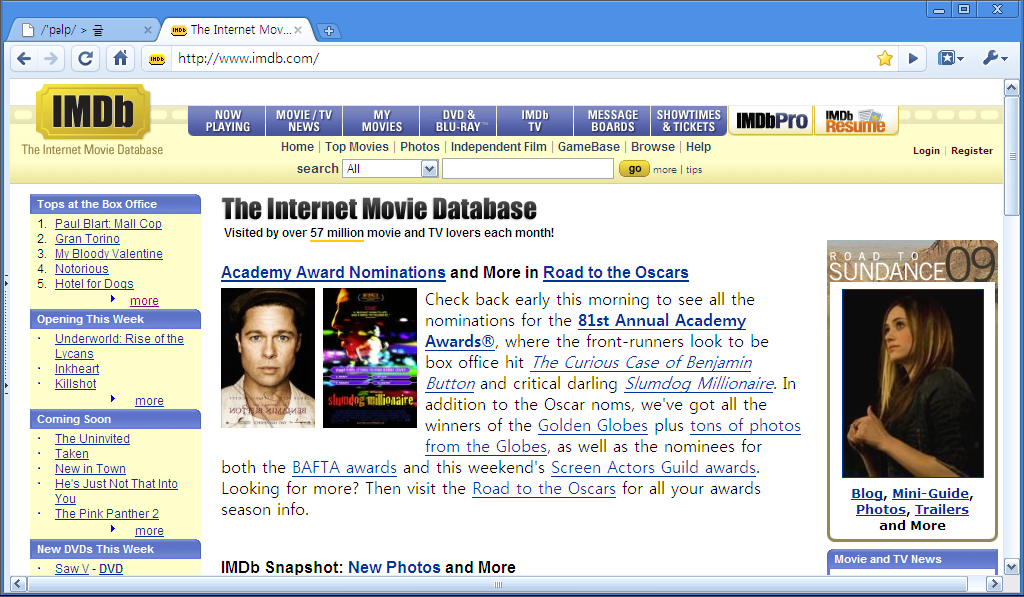Open the page menu icon
Image resolution: width=1024 pixels, height=597 pixels.
pyautogui.click(x=951, y=59)
